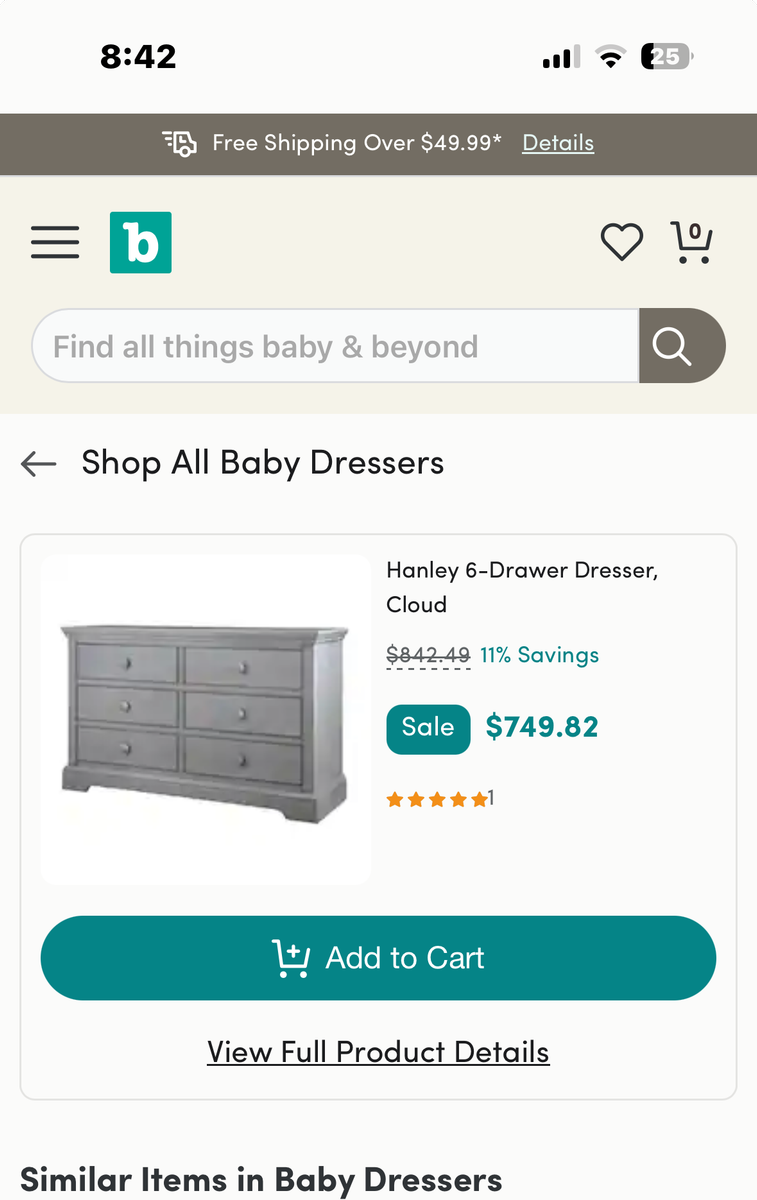Tap the green b home logo

pyautogui.click(x=141, y=242)
